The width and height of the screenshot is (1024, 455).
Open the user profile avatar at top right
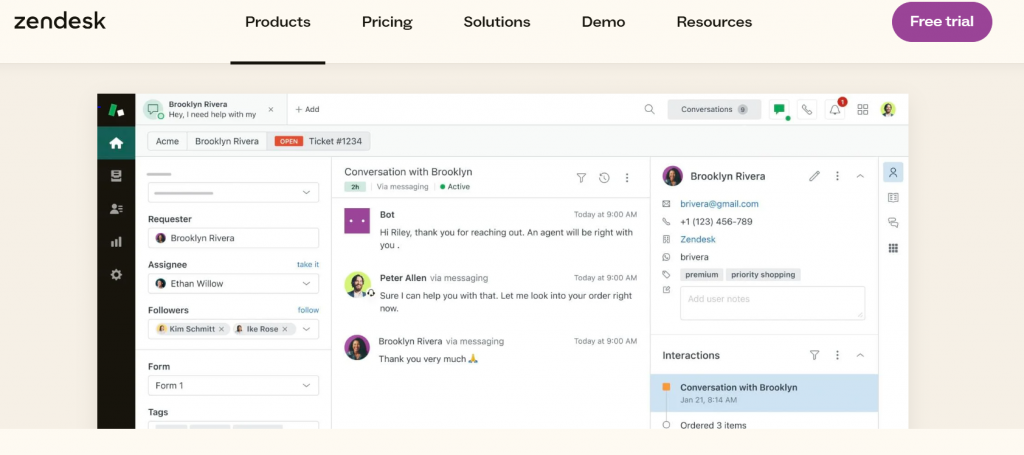pos(888,110)
